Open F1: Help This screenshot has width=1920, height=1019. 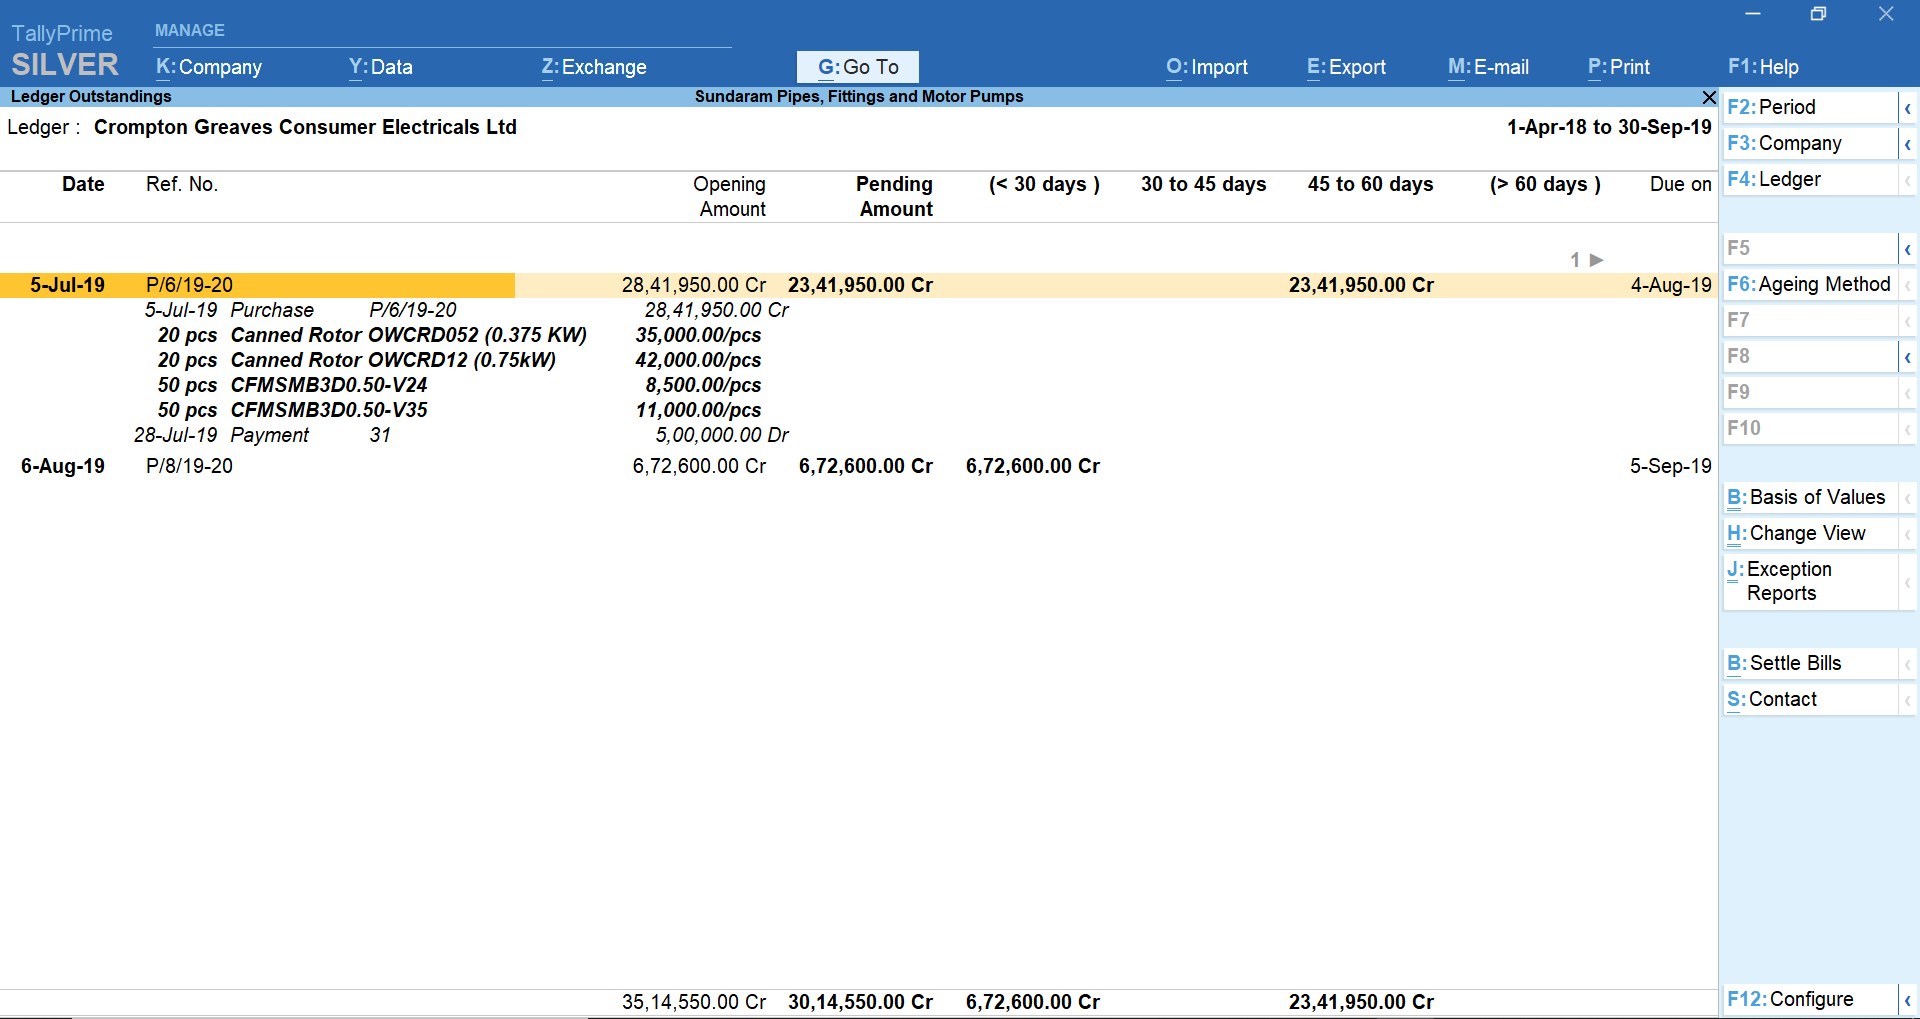tap(1763, 67)
